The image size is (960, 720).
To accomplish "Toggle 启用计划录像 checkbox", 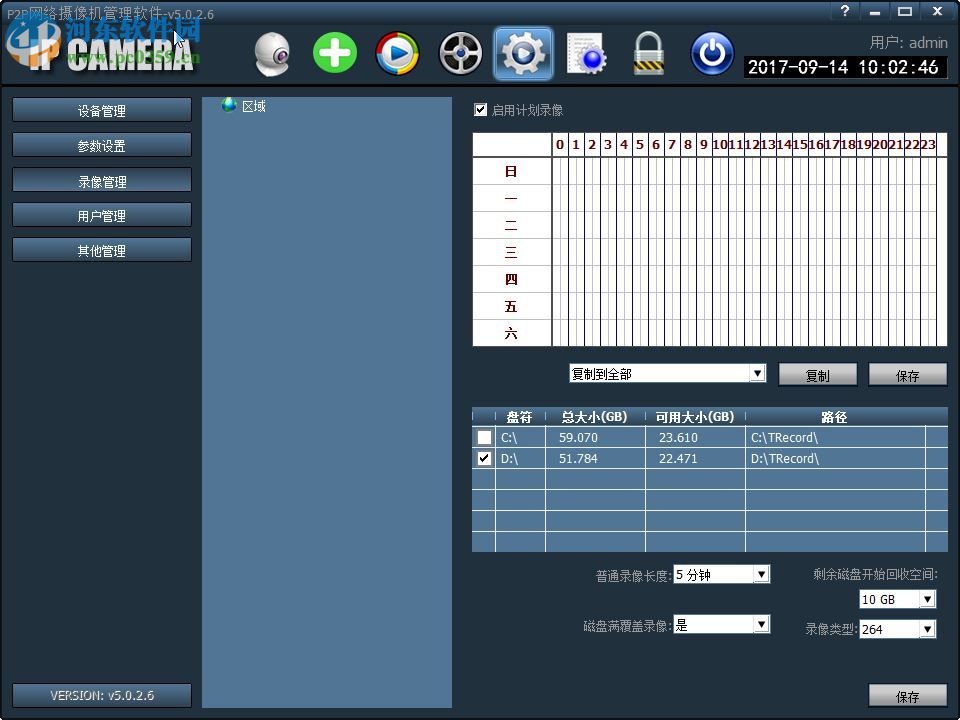I will click(481, 110).
